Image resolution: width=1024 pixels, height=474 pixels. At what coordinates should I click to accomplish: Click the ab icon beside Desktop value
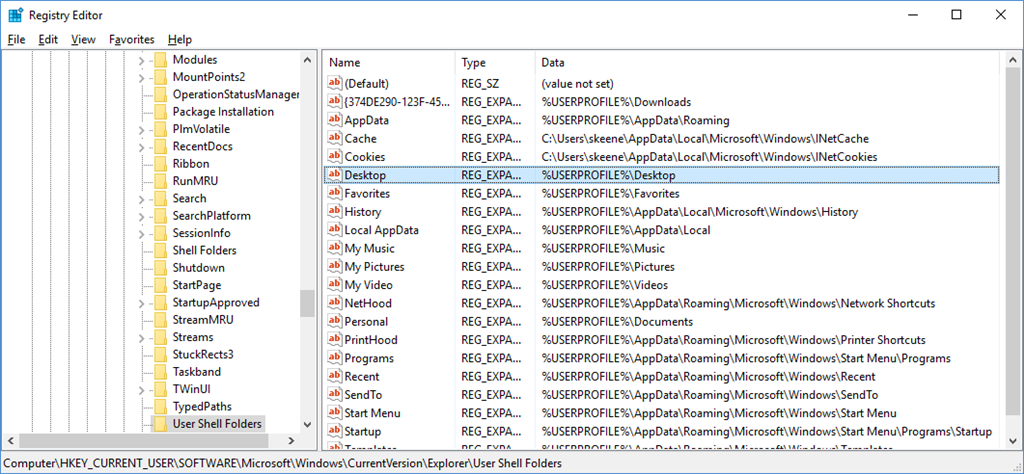pyautogui.click(x=334, y=175)
